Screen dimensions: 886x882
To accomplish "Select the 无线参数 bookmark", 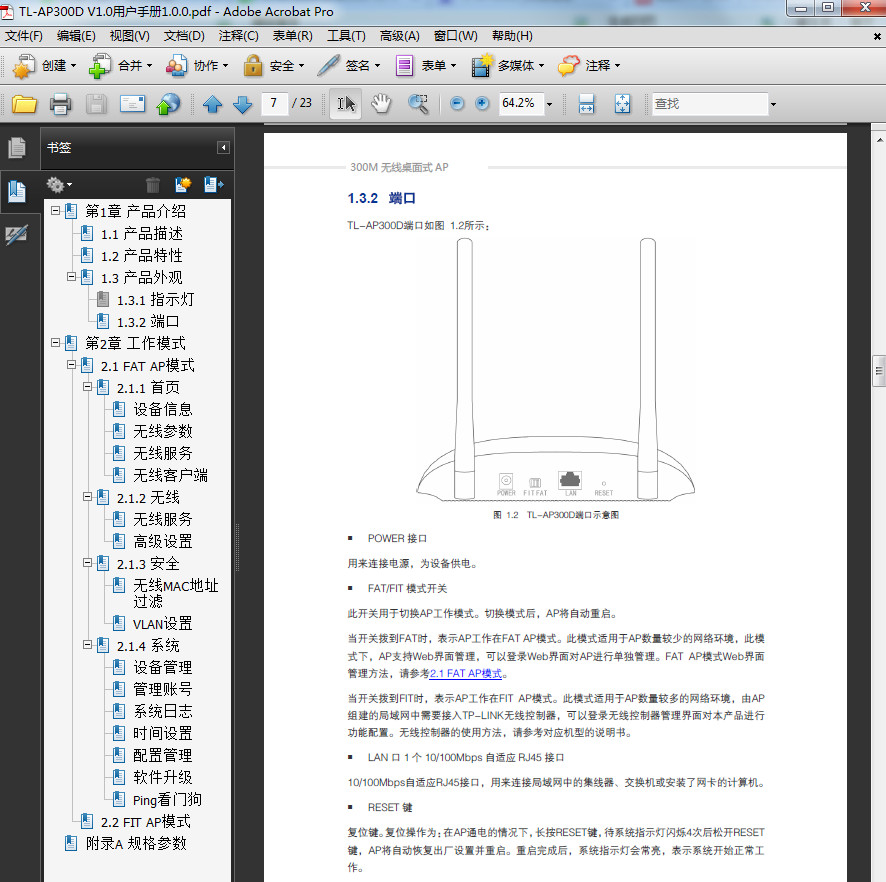I will pos(163,431).
